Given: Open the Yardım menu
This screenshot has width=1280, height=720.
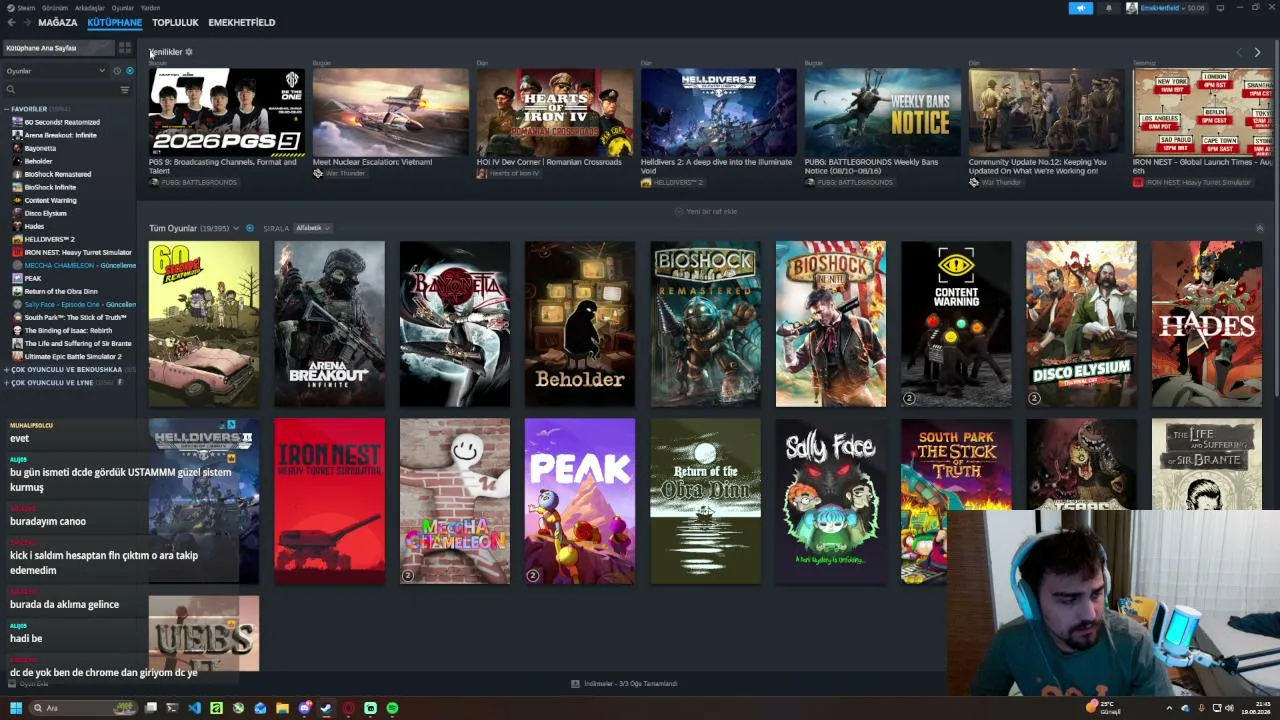Looking at the screenshot, I should click(150, 7).
